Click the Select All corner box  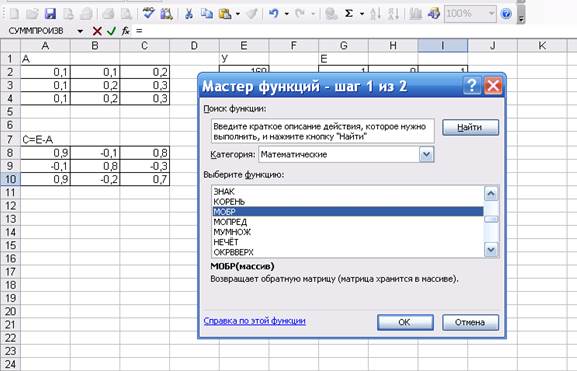pos(10,46)
